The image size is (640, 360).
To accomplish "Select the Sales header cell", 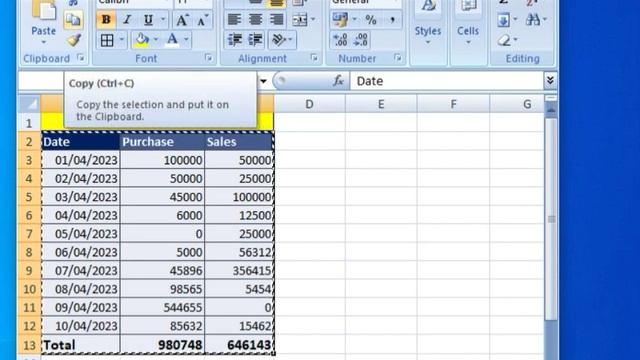I will tap(239, 142).
